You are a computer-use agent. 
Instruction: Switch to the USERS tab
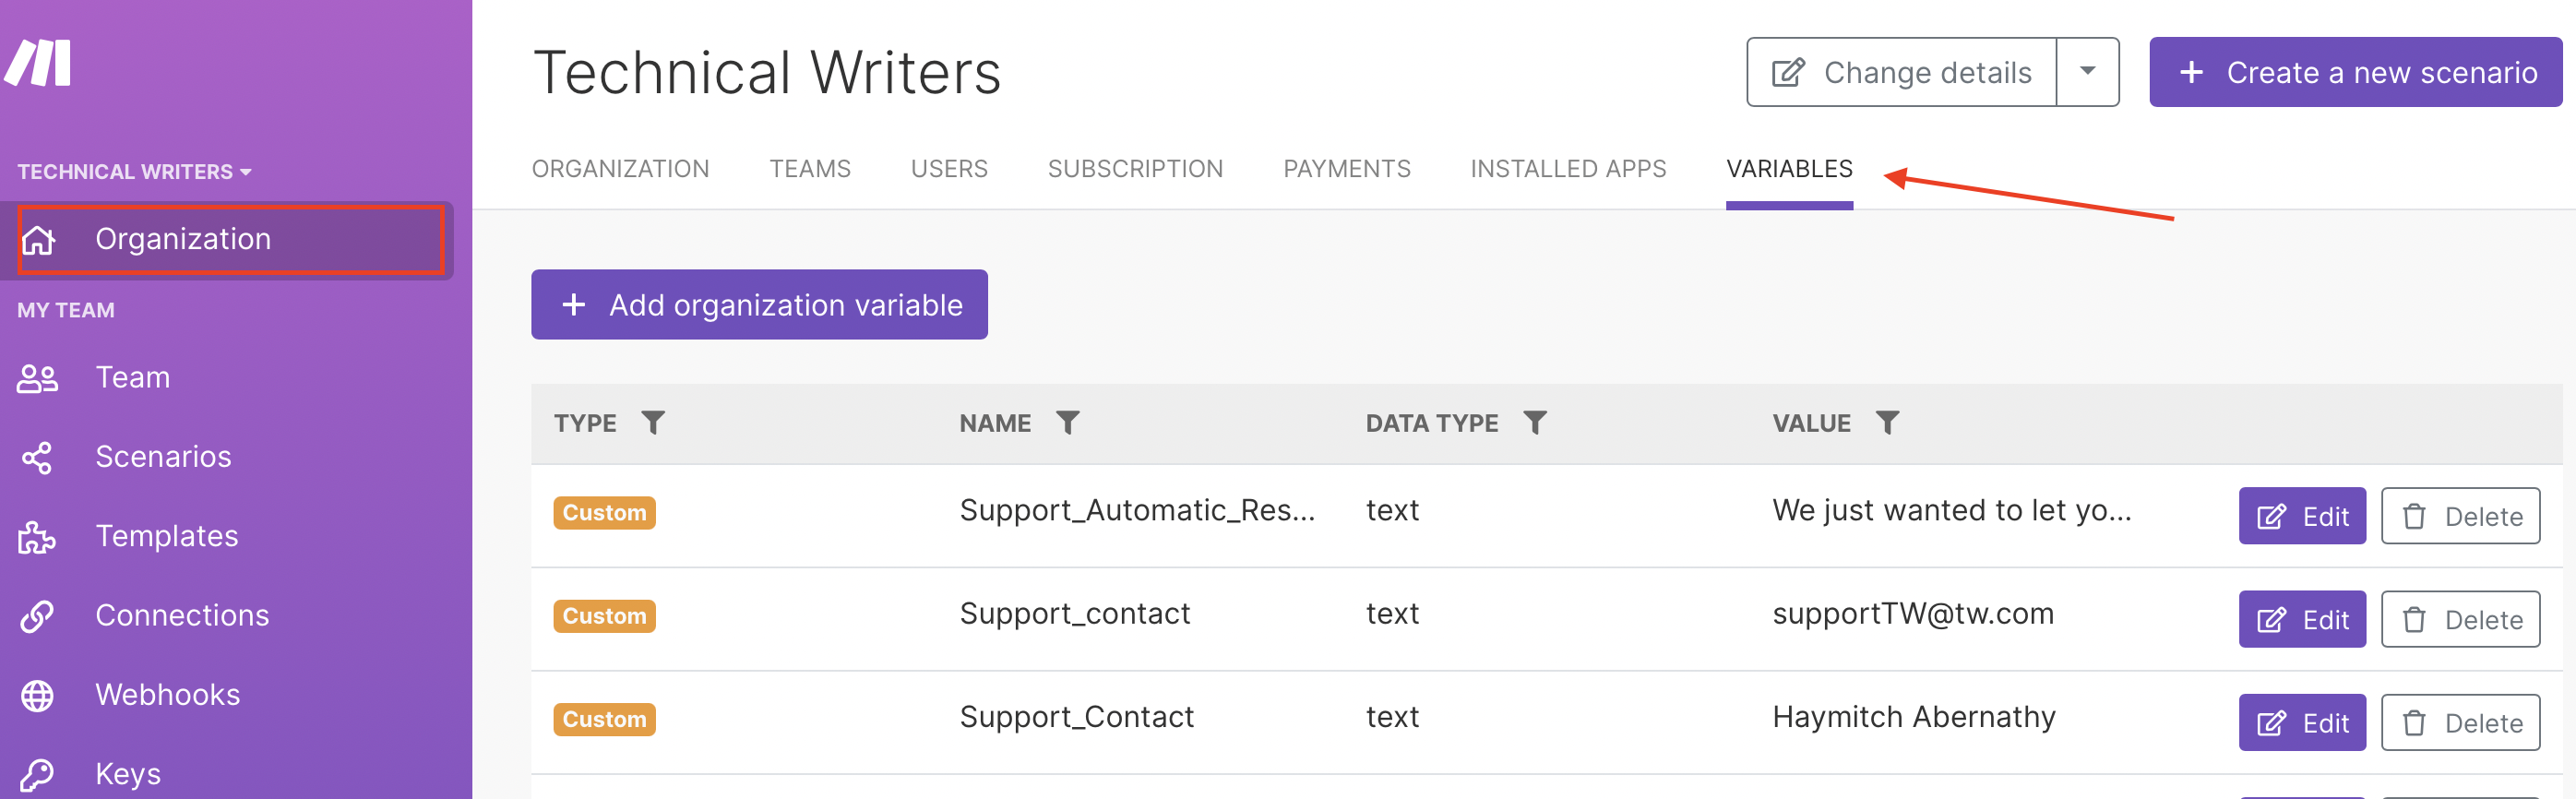pos(949,169)
